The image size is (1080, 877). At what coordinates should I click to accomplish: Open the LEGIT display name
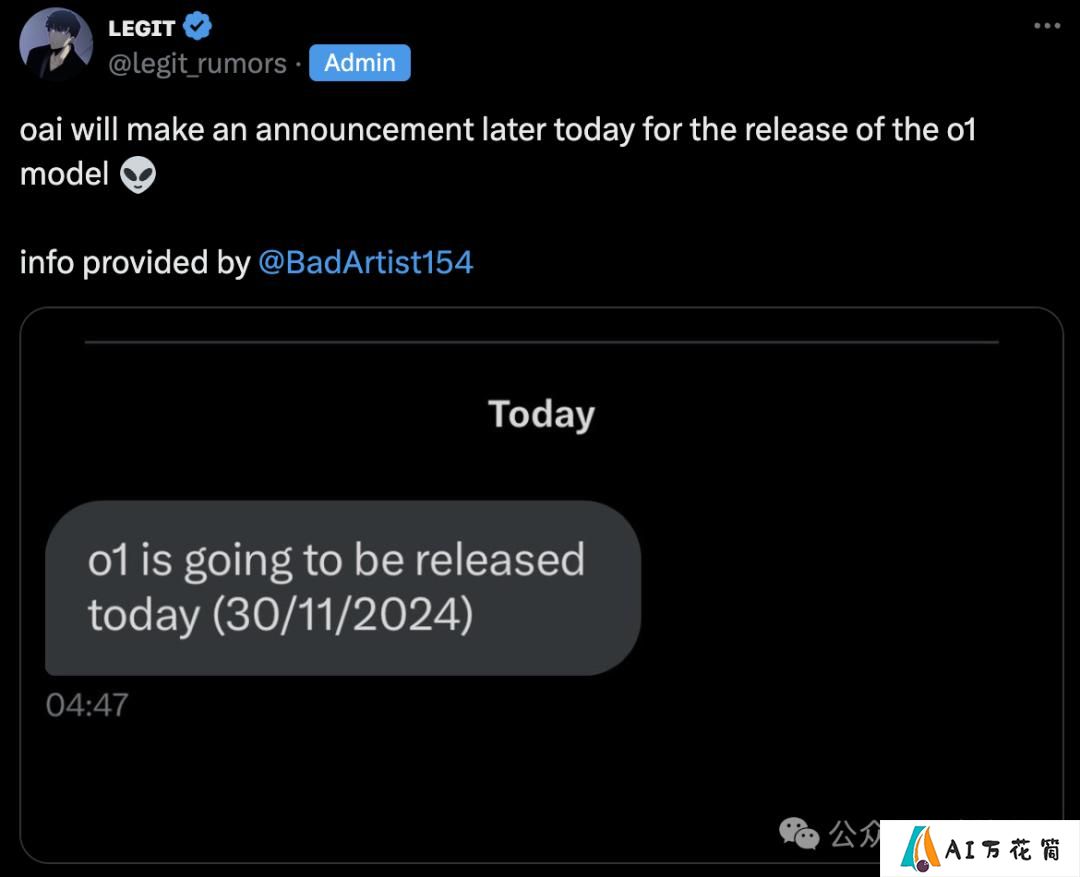click(x=141, y=28)
